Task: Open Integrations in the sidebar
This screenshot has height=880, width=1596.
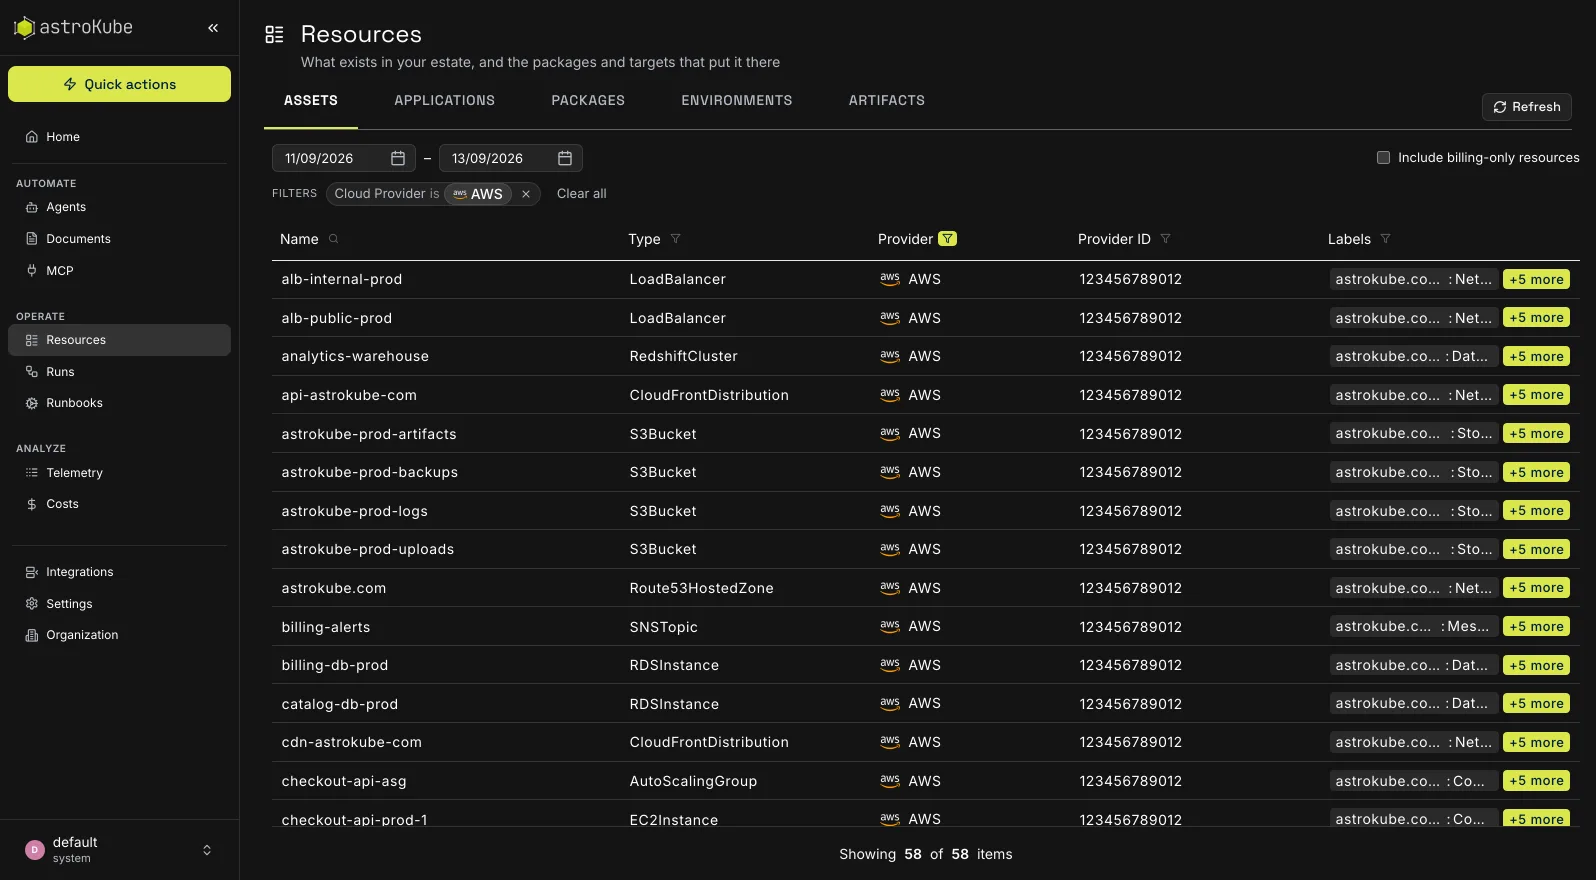Action: (119, 572)
